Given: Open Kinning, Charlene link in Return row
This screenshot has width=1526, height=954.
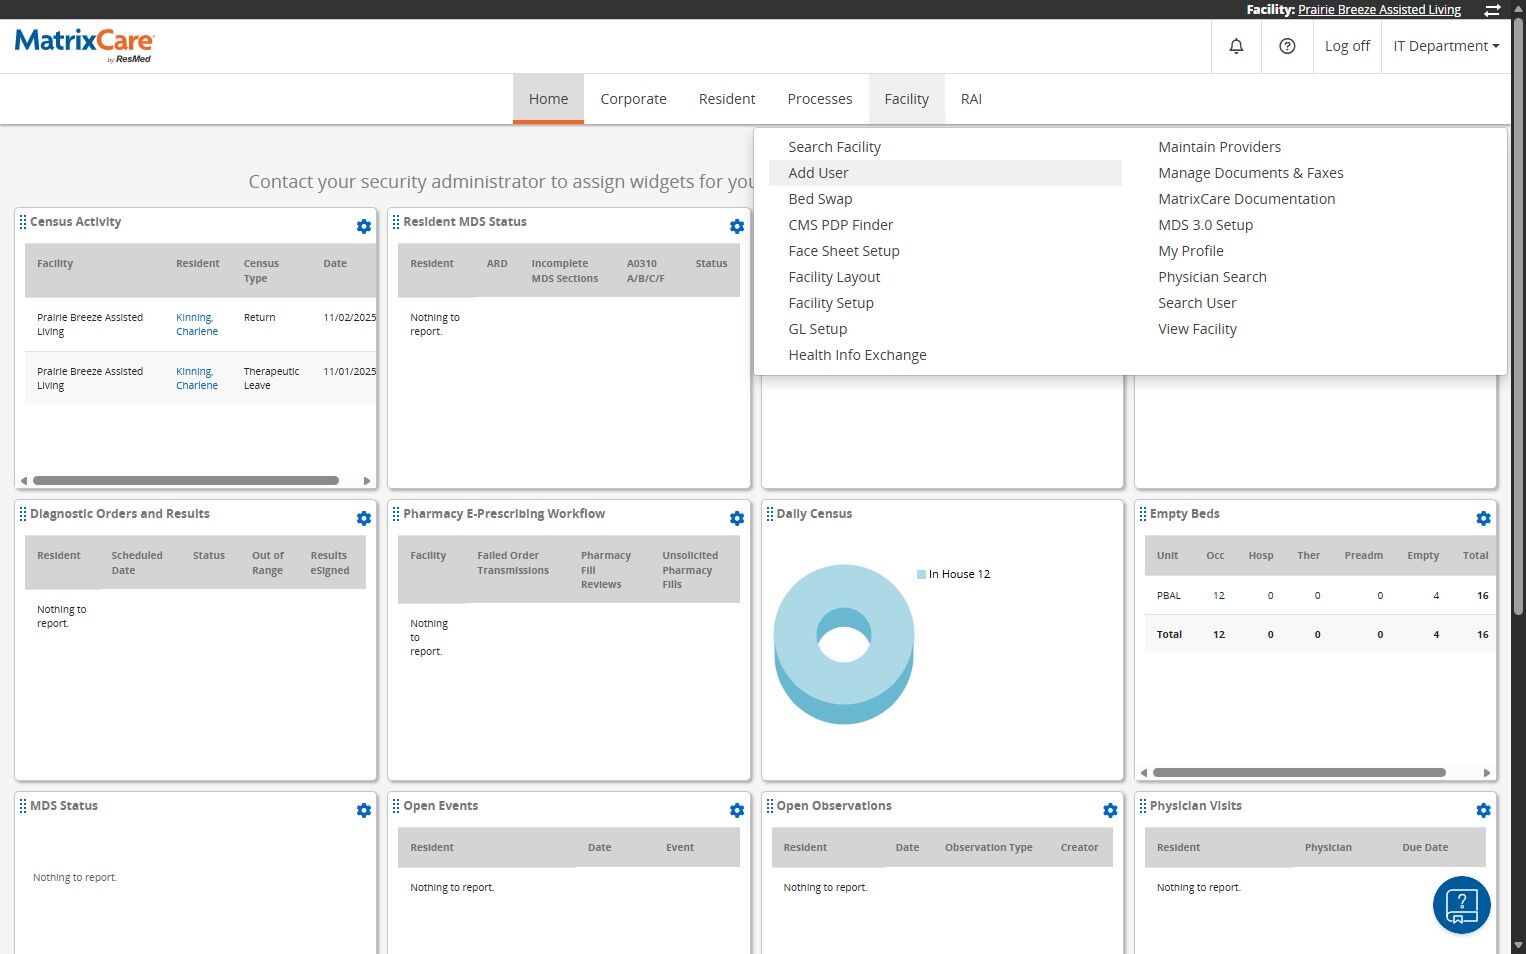Looking at the screenshot, I should coord(197,324).
